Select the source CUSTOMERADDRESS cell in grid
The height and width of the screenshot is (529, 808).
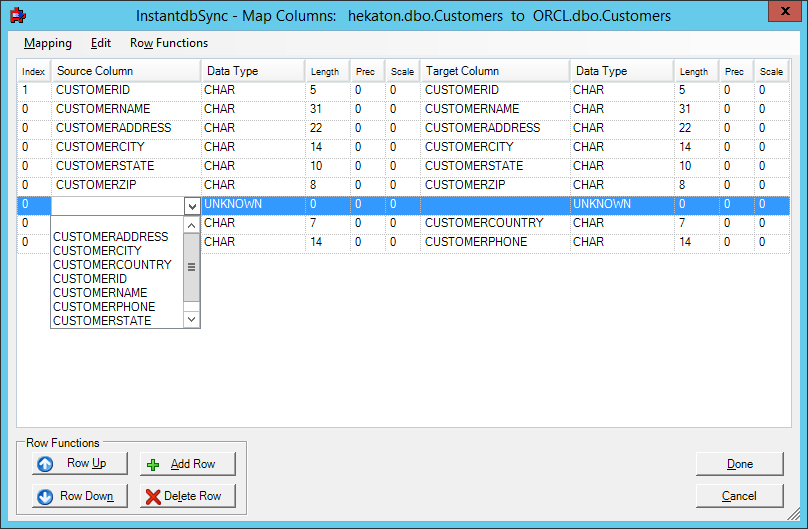tap(126, 128)
